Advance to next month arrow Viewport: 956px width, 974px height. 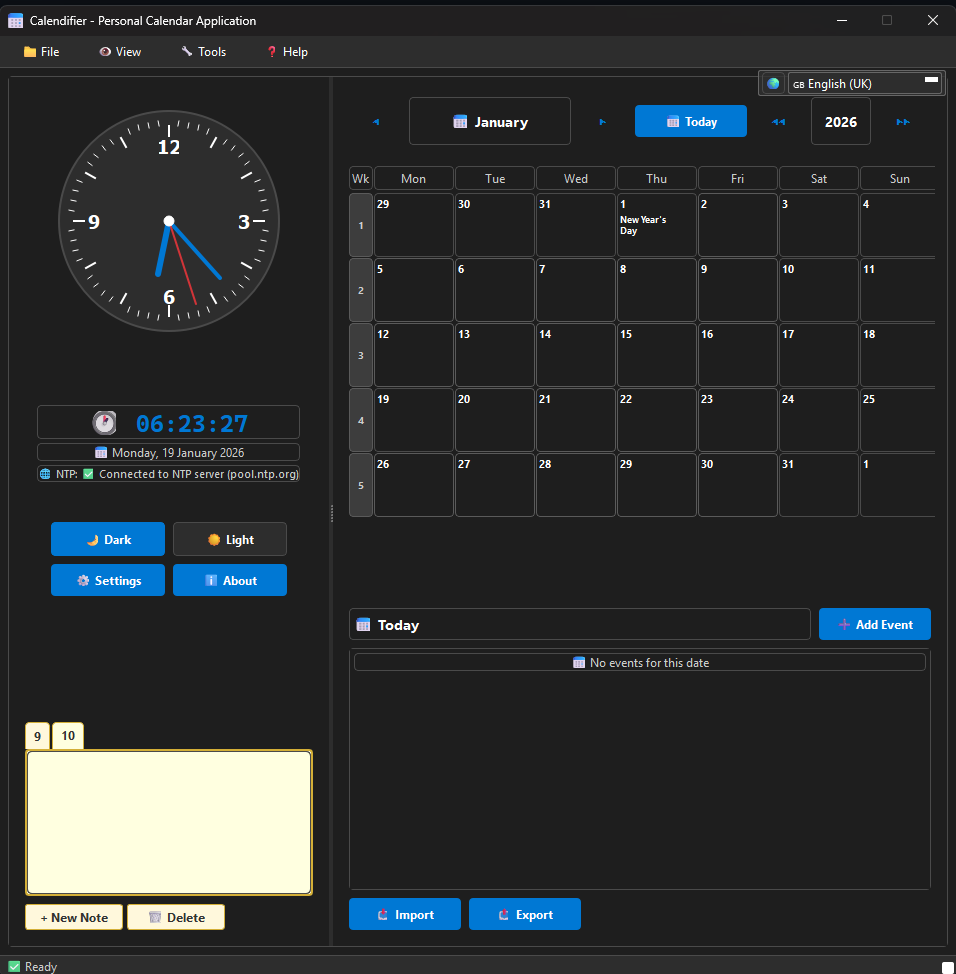click(x=602, y=122)
